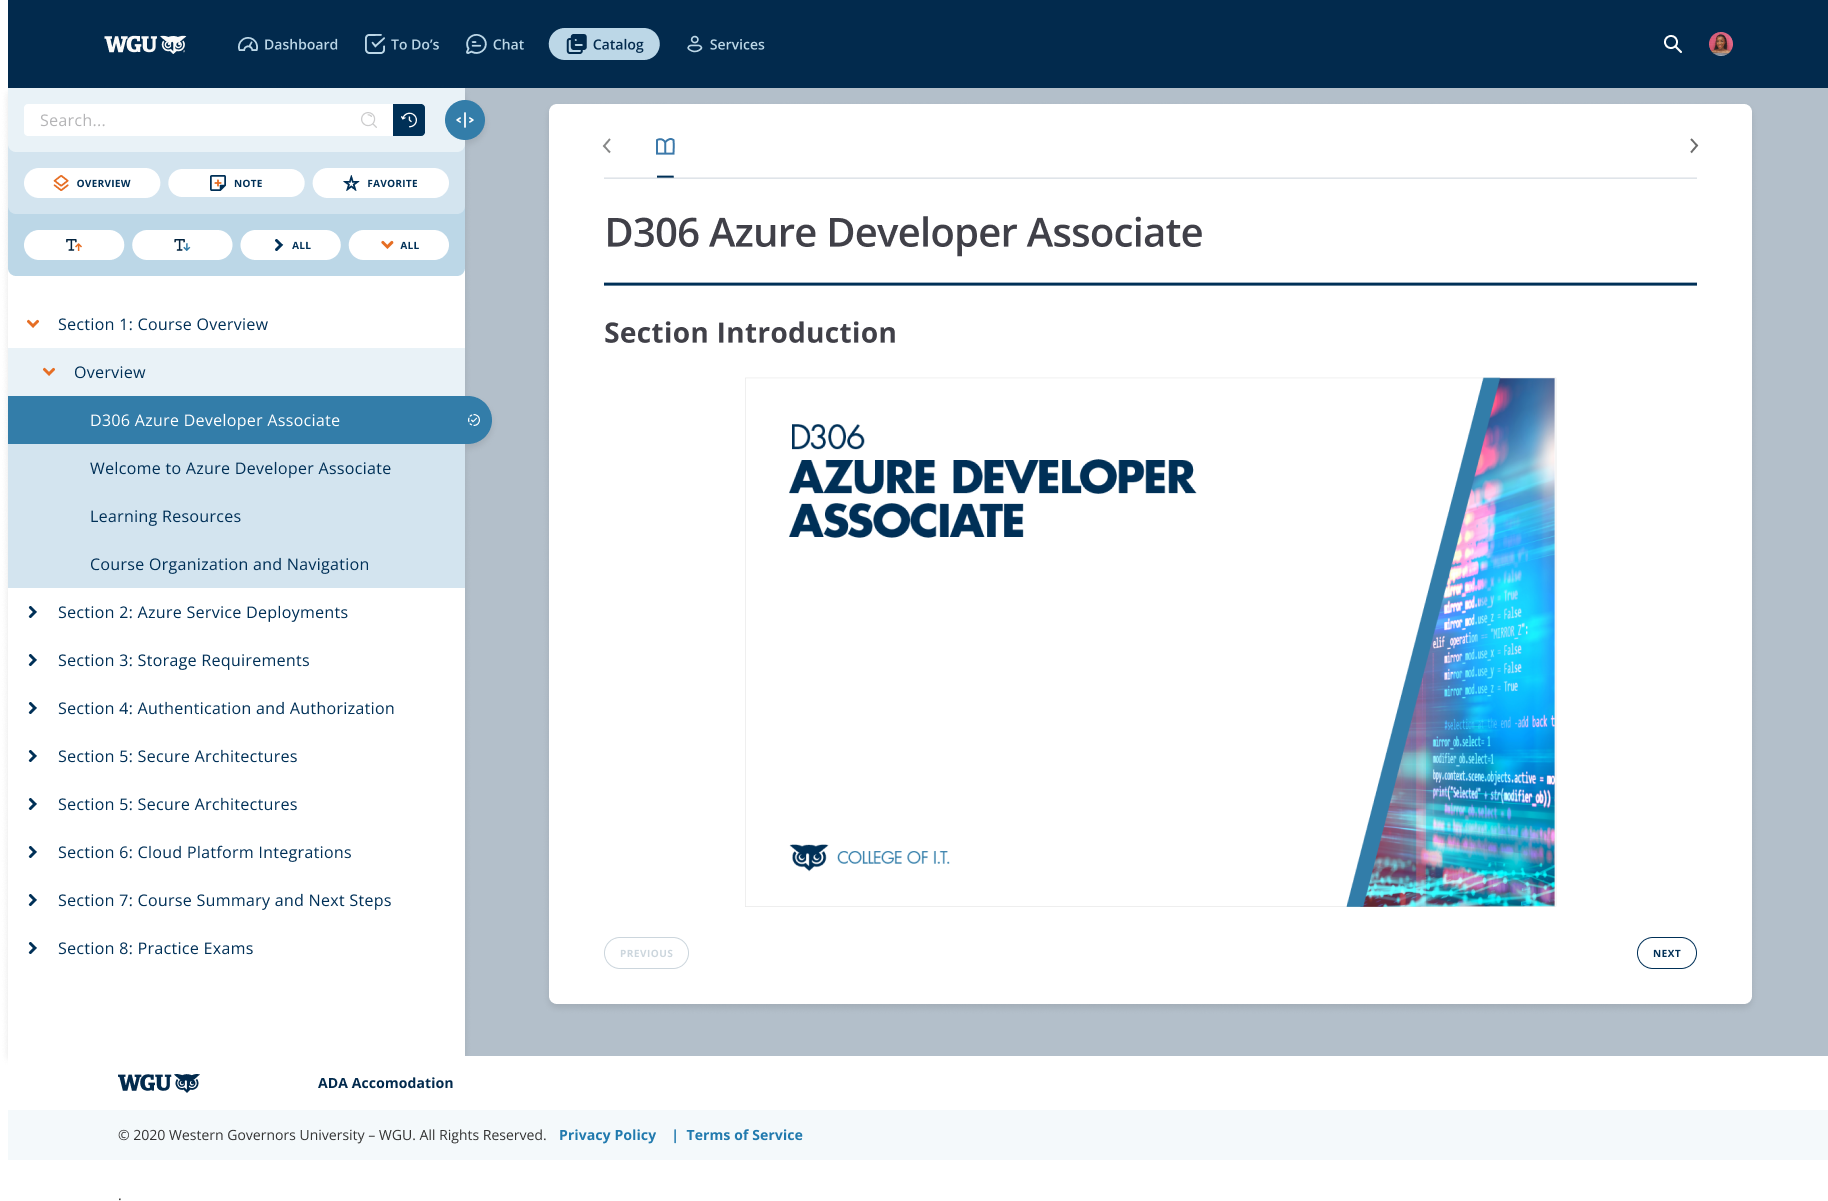This screenshot has height=1201, width=1828.
Task: Go to previous page arrow in content header
Action: [x=607, y=146]
